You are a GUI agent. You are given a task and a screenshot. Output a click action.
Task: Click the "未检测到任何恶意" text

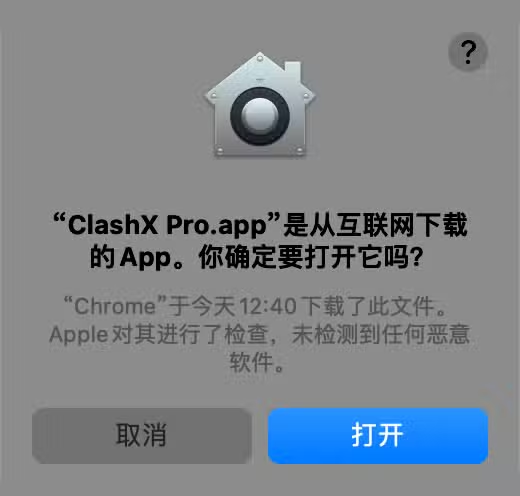click(381, 334)
